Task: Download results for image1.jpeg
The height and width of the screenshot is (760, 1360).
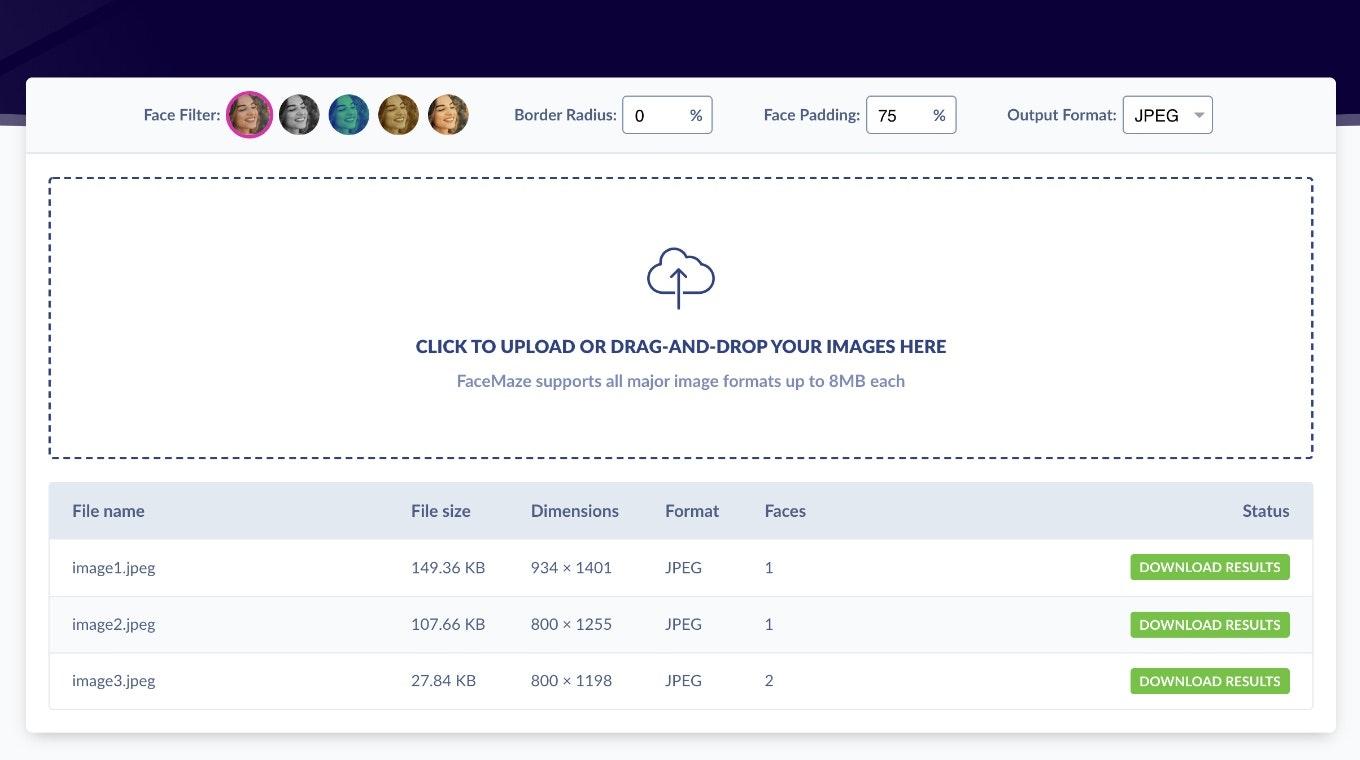Action: [1209, 567]
